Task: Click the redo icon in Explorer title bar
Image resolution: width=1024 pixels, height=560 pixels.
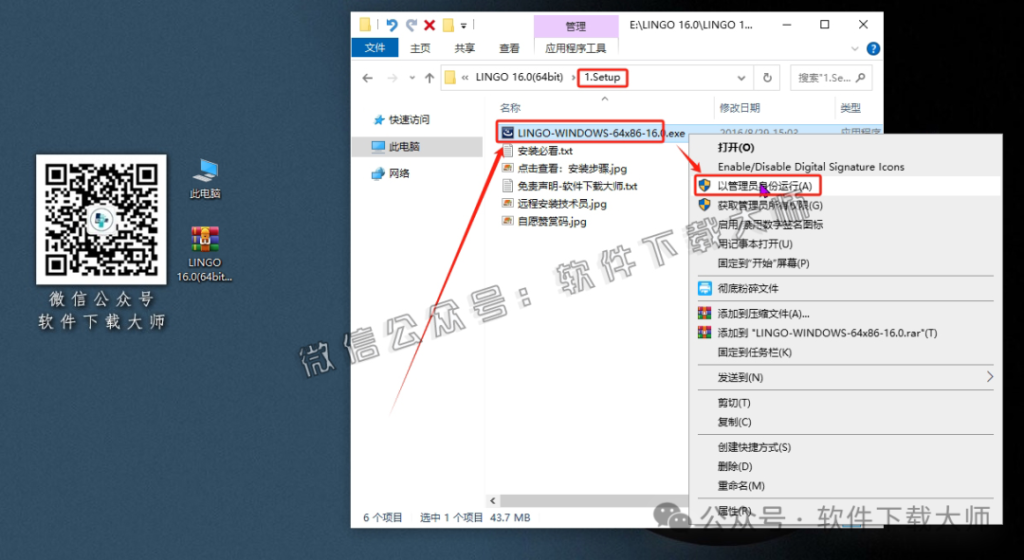Action: point(411,25)
